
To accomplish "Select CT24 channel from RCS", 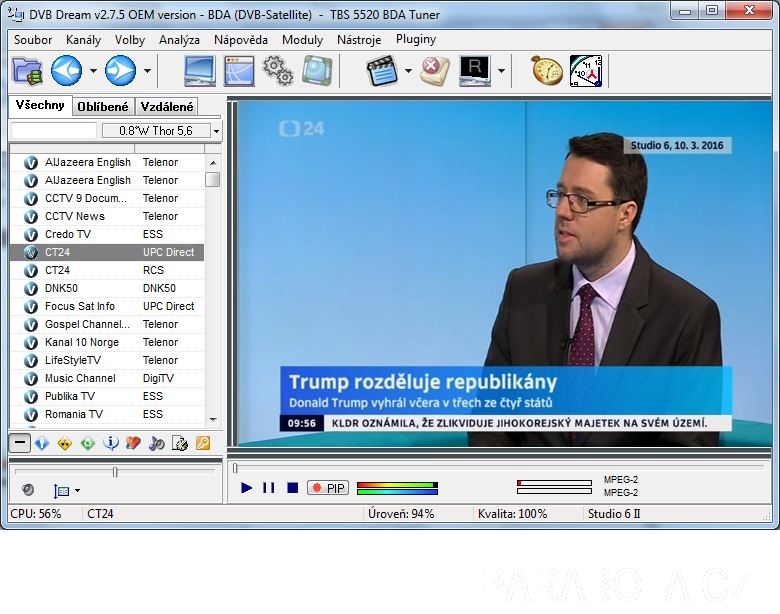I will 107,270.
